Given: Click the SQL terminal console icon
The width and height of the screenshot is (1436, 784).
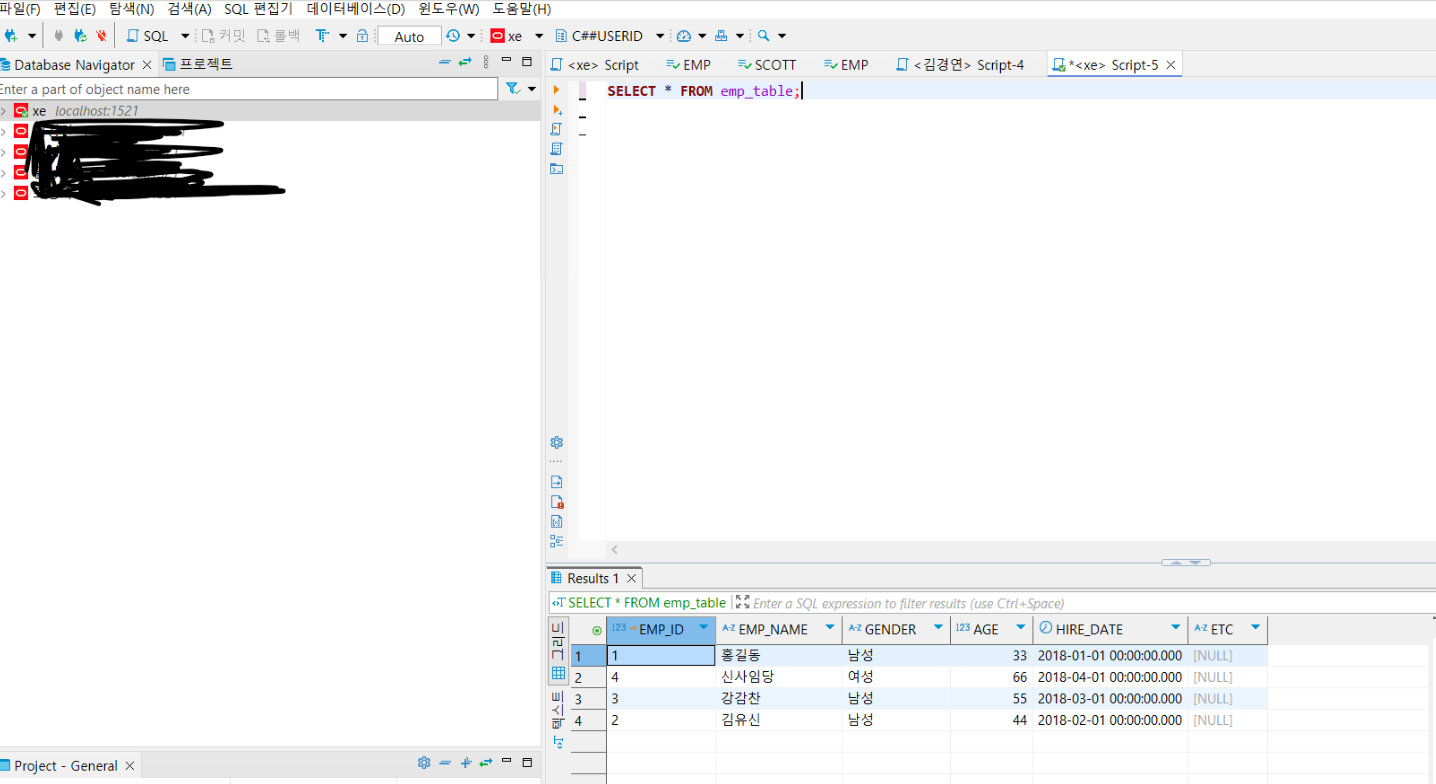Looking at the screenshot, I should (557, 169).
